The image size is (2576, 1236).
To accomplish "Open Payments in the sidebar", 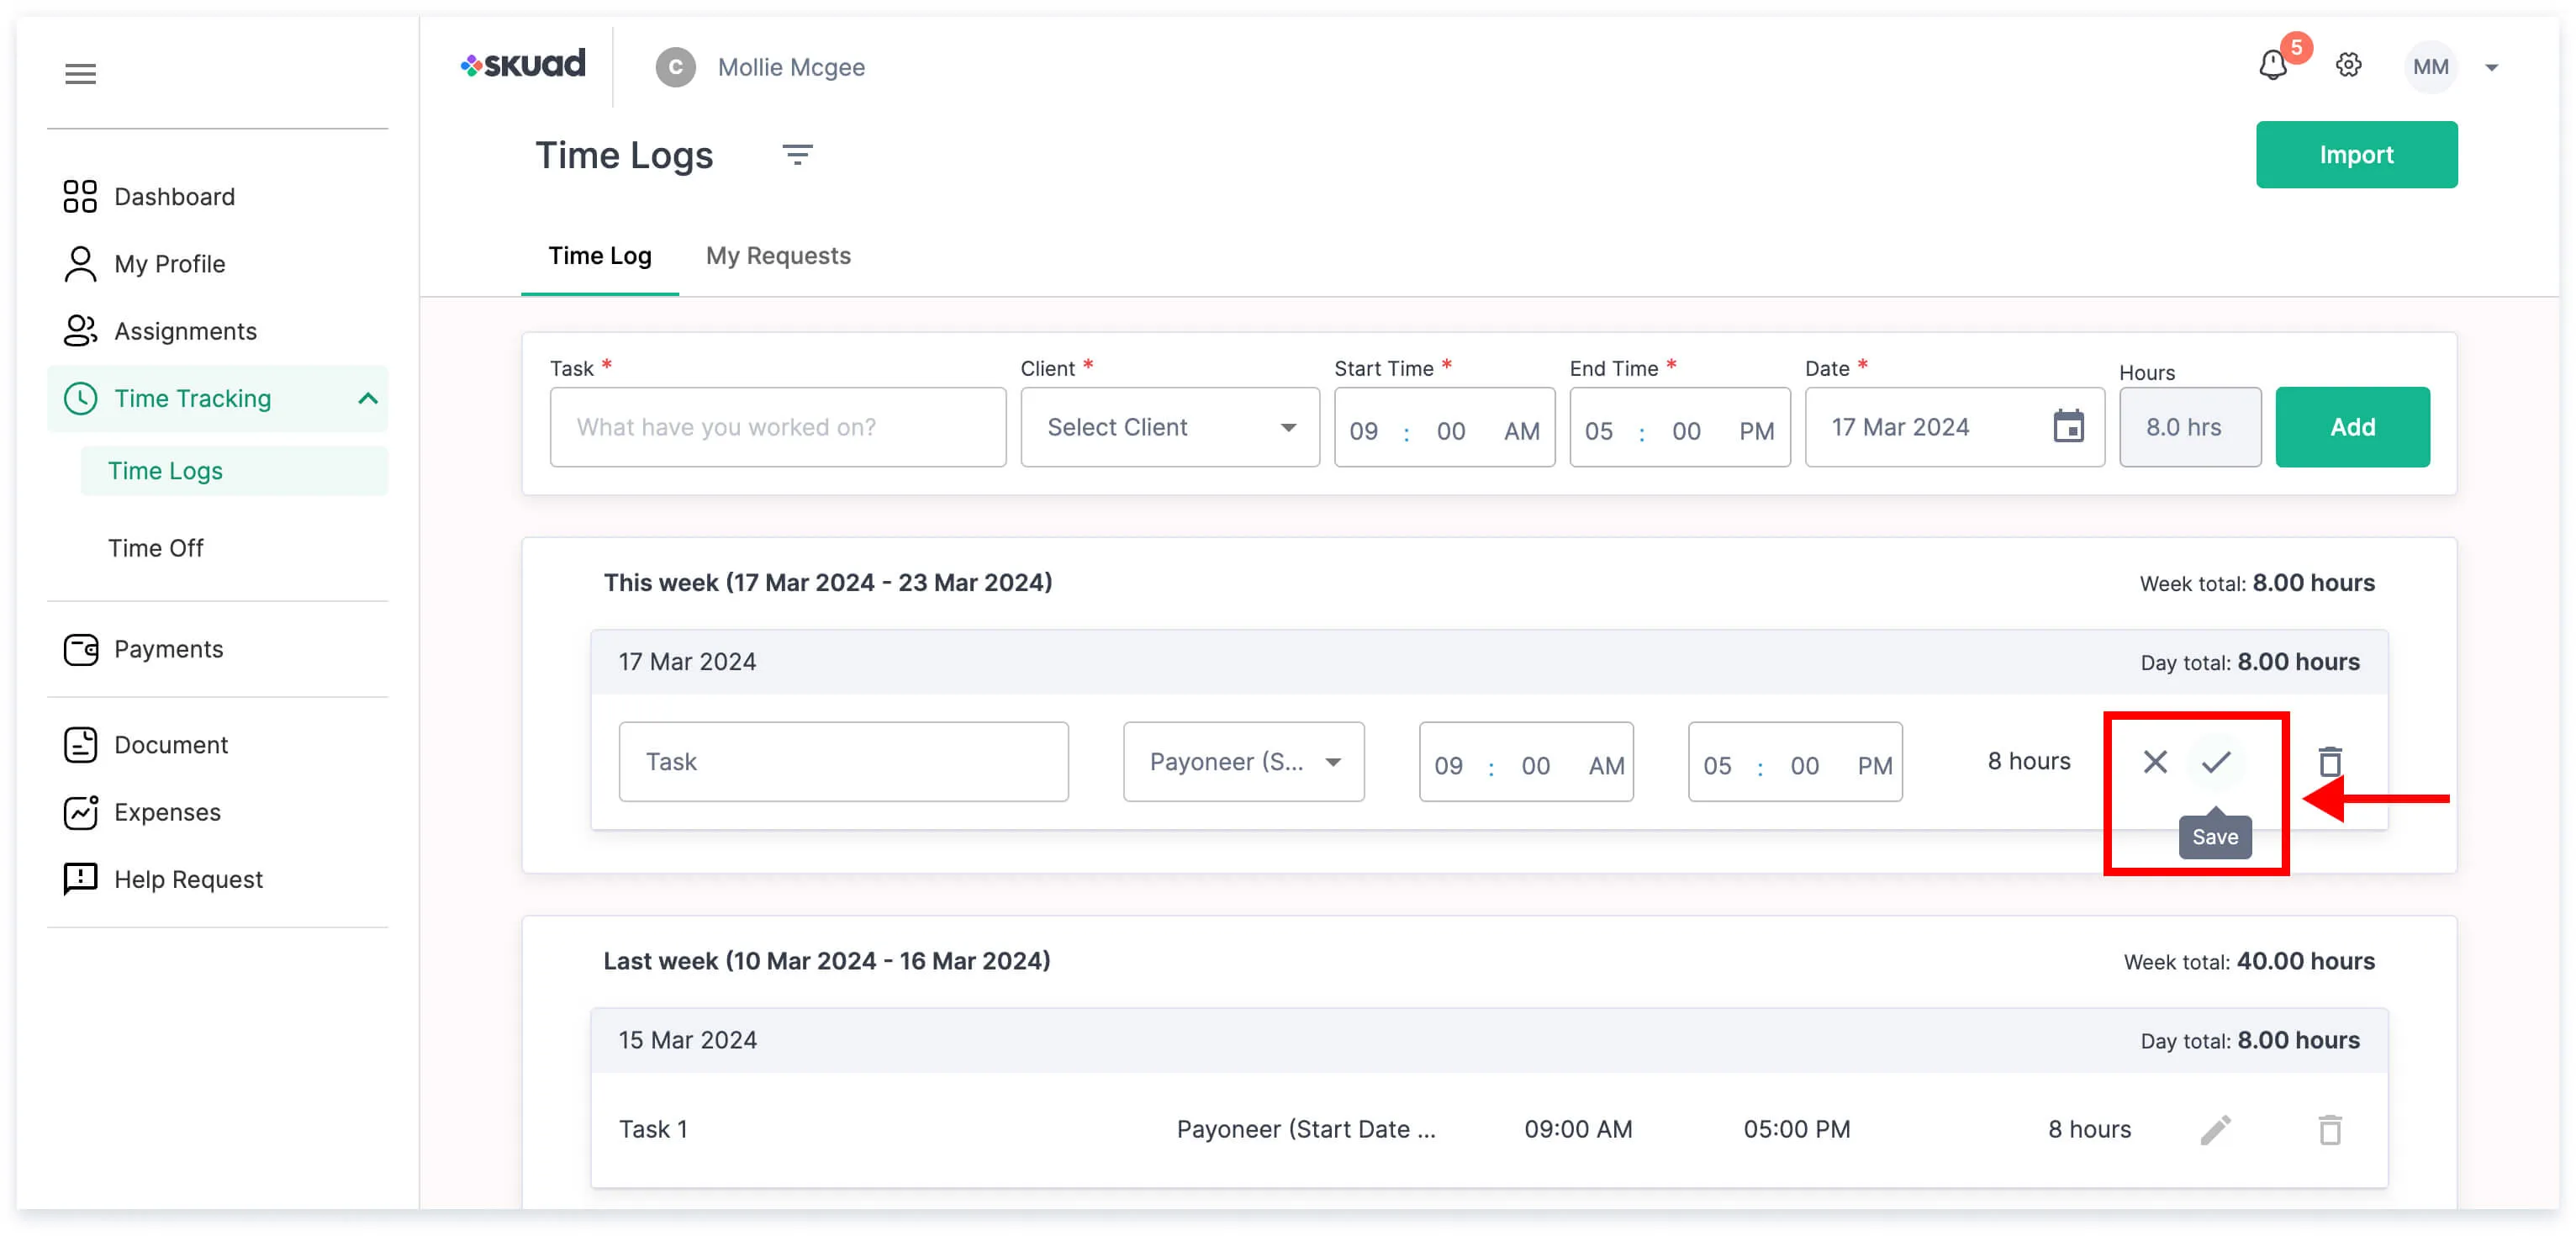I will [x=217, y=649].
